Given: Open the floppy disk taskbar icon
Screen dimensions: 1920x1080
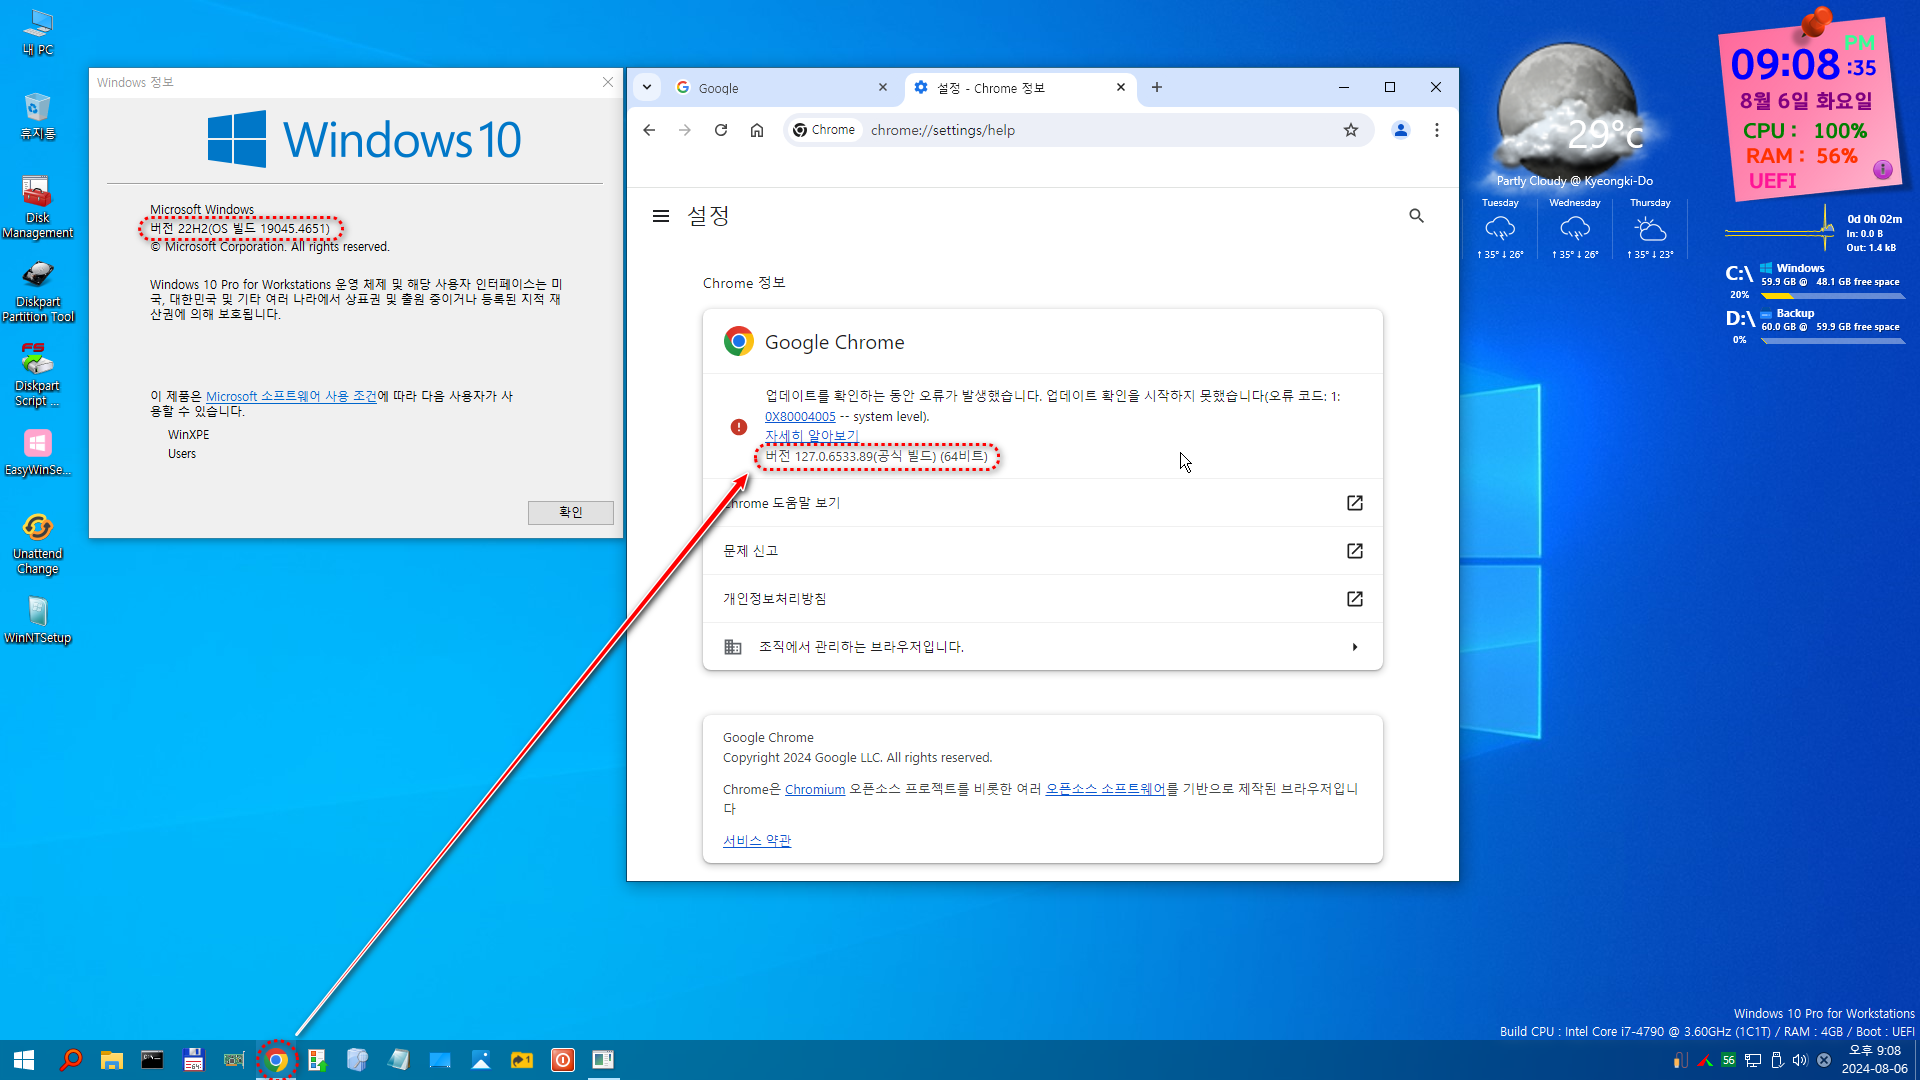Looking at the screenshot, I should point(194,1060).
